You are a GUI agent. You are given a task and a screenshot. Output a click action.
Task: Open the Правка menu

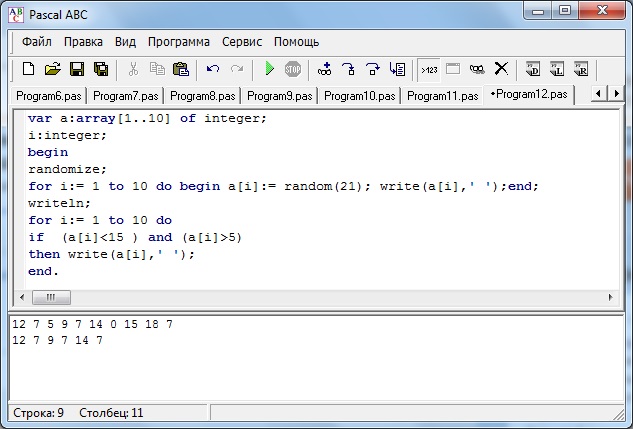click(83, 42)
